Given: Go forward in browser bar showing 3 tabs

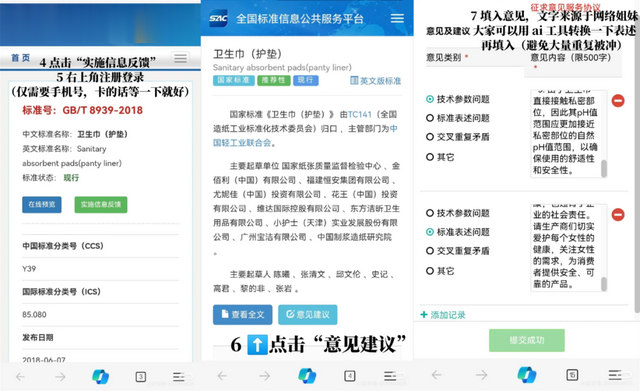Looking at the screenshot, I should click(60, 376).
